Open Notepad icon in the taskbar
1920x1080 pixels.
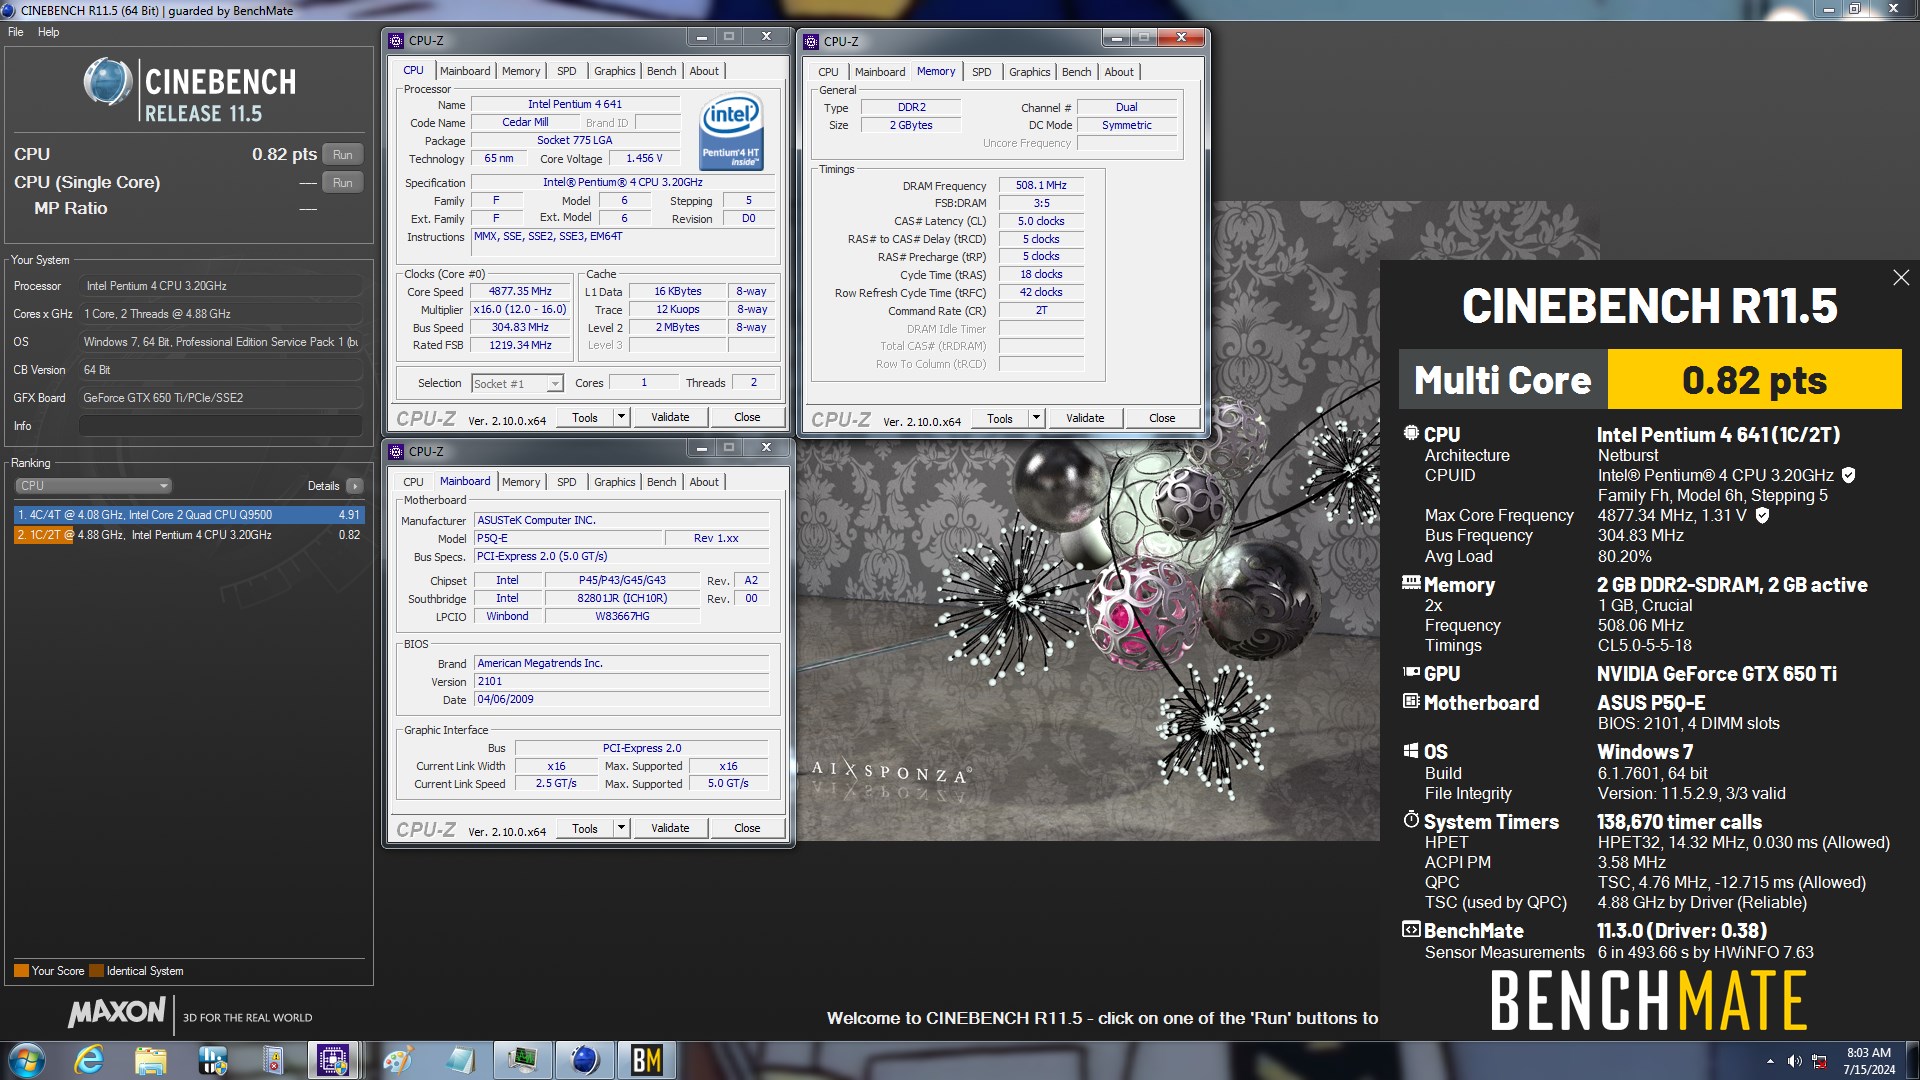460,1060
